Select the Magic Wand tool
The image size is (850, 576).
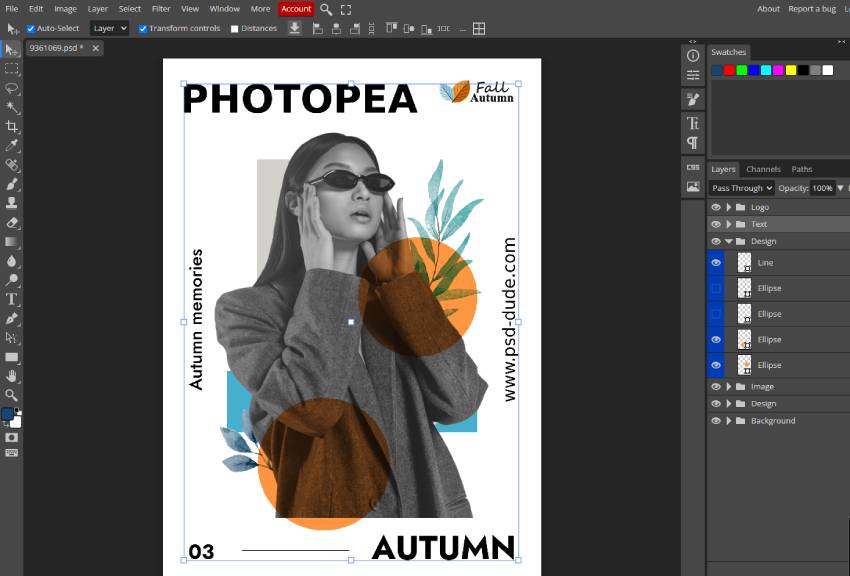tap(11, 107)
